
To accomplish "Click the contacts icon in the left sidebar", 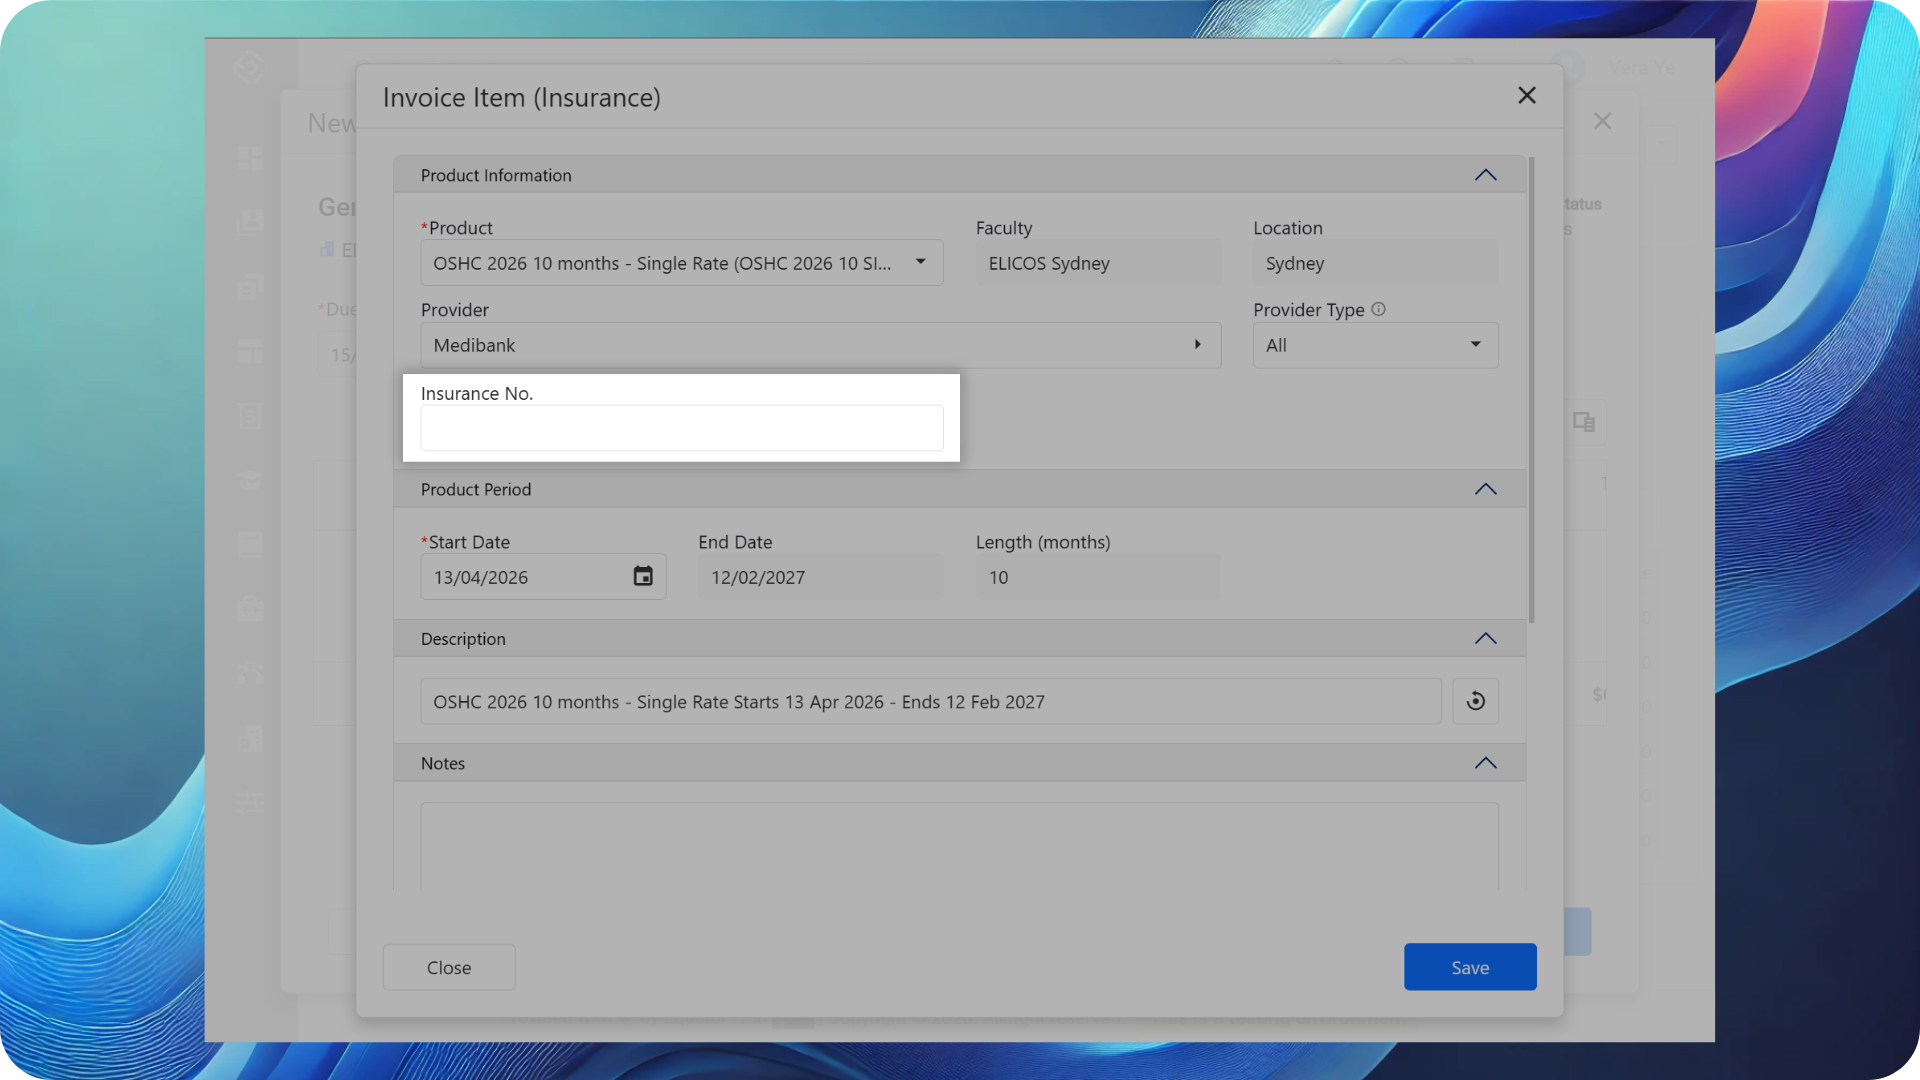I will click(250, 222).
